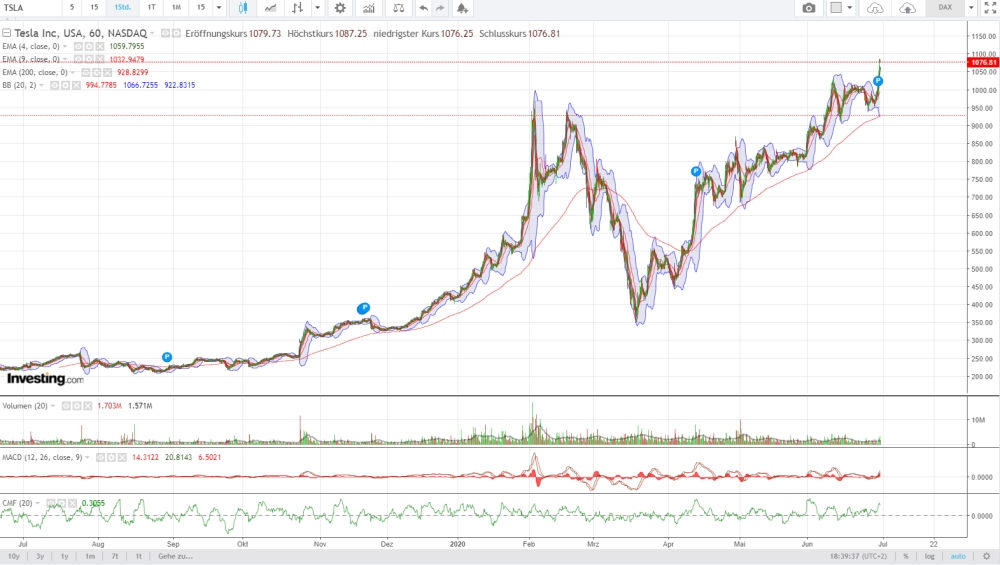Remove MACD indicator pane

click(x=122, y=457)
